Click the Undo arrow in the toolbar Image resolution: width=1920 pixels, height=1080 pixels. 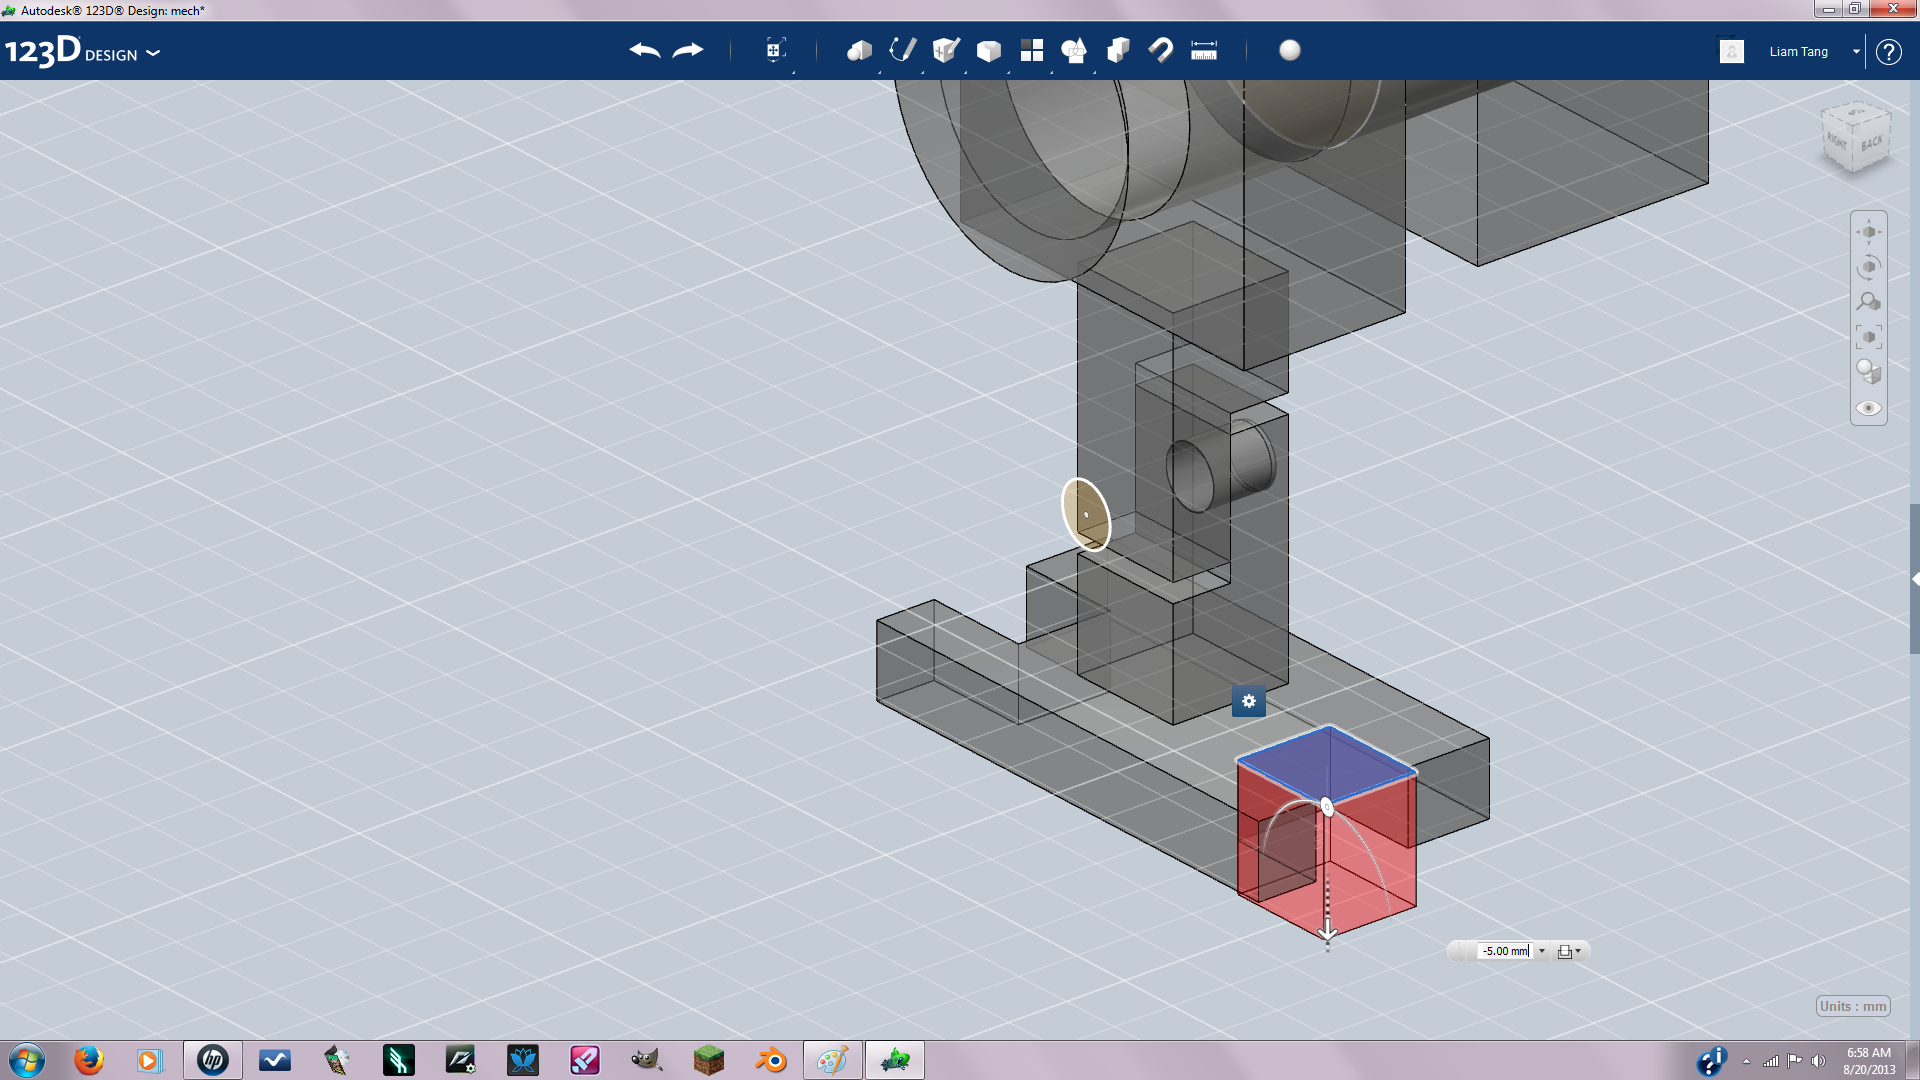[645, 50]
